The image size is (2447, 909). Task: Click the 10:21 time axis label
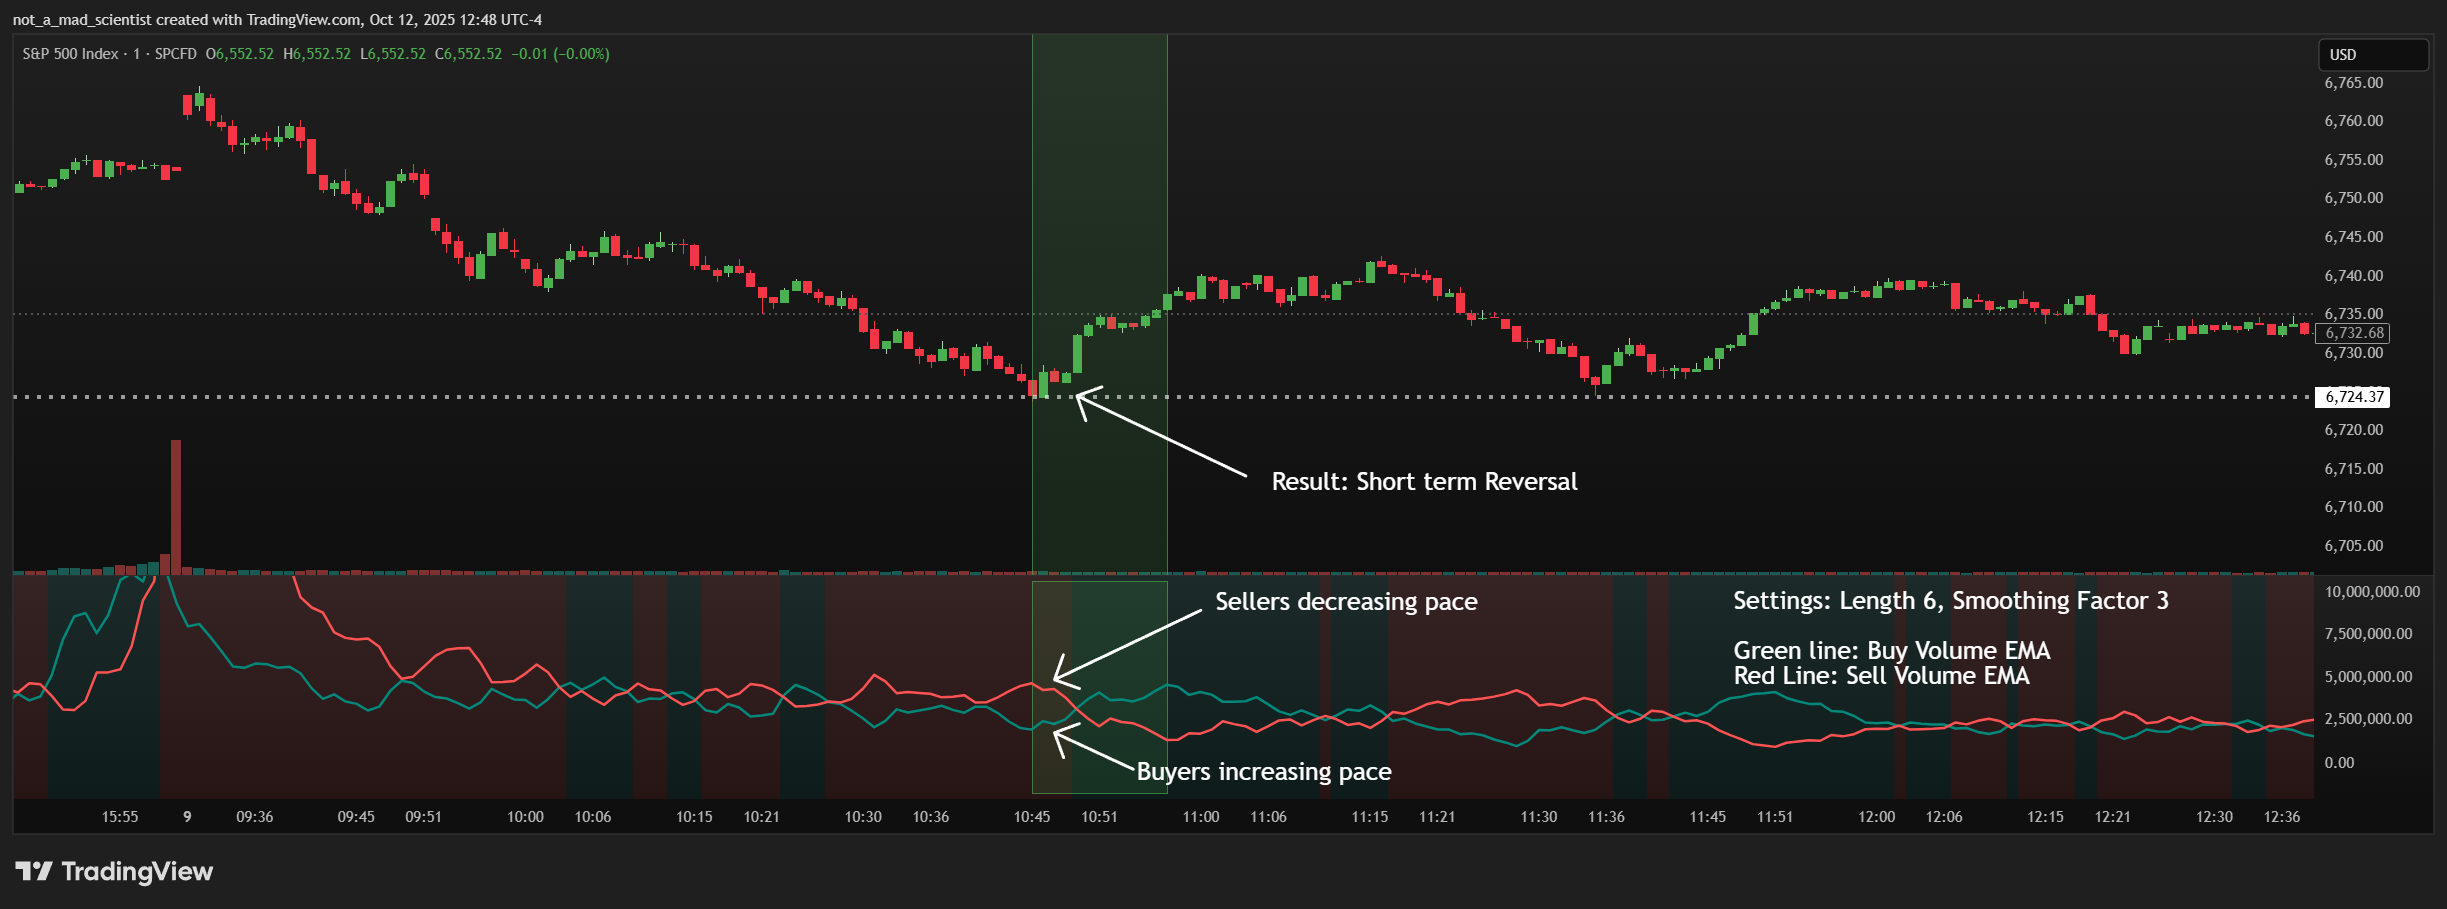coord(762,817)
